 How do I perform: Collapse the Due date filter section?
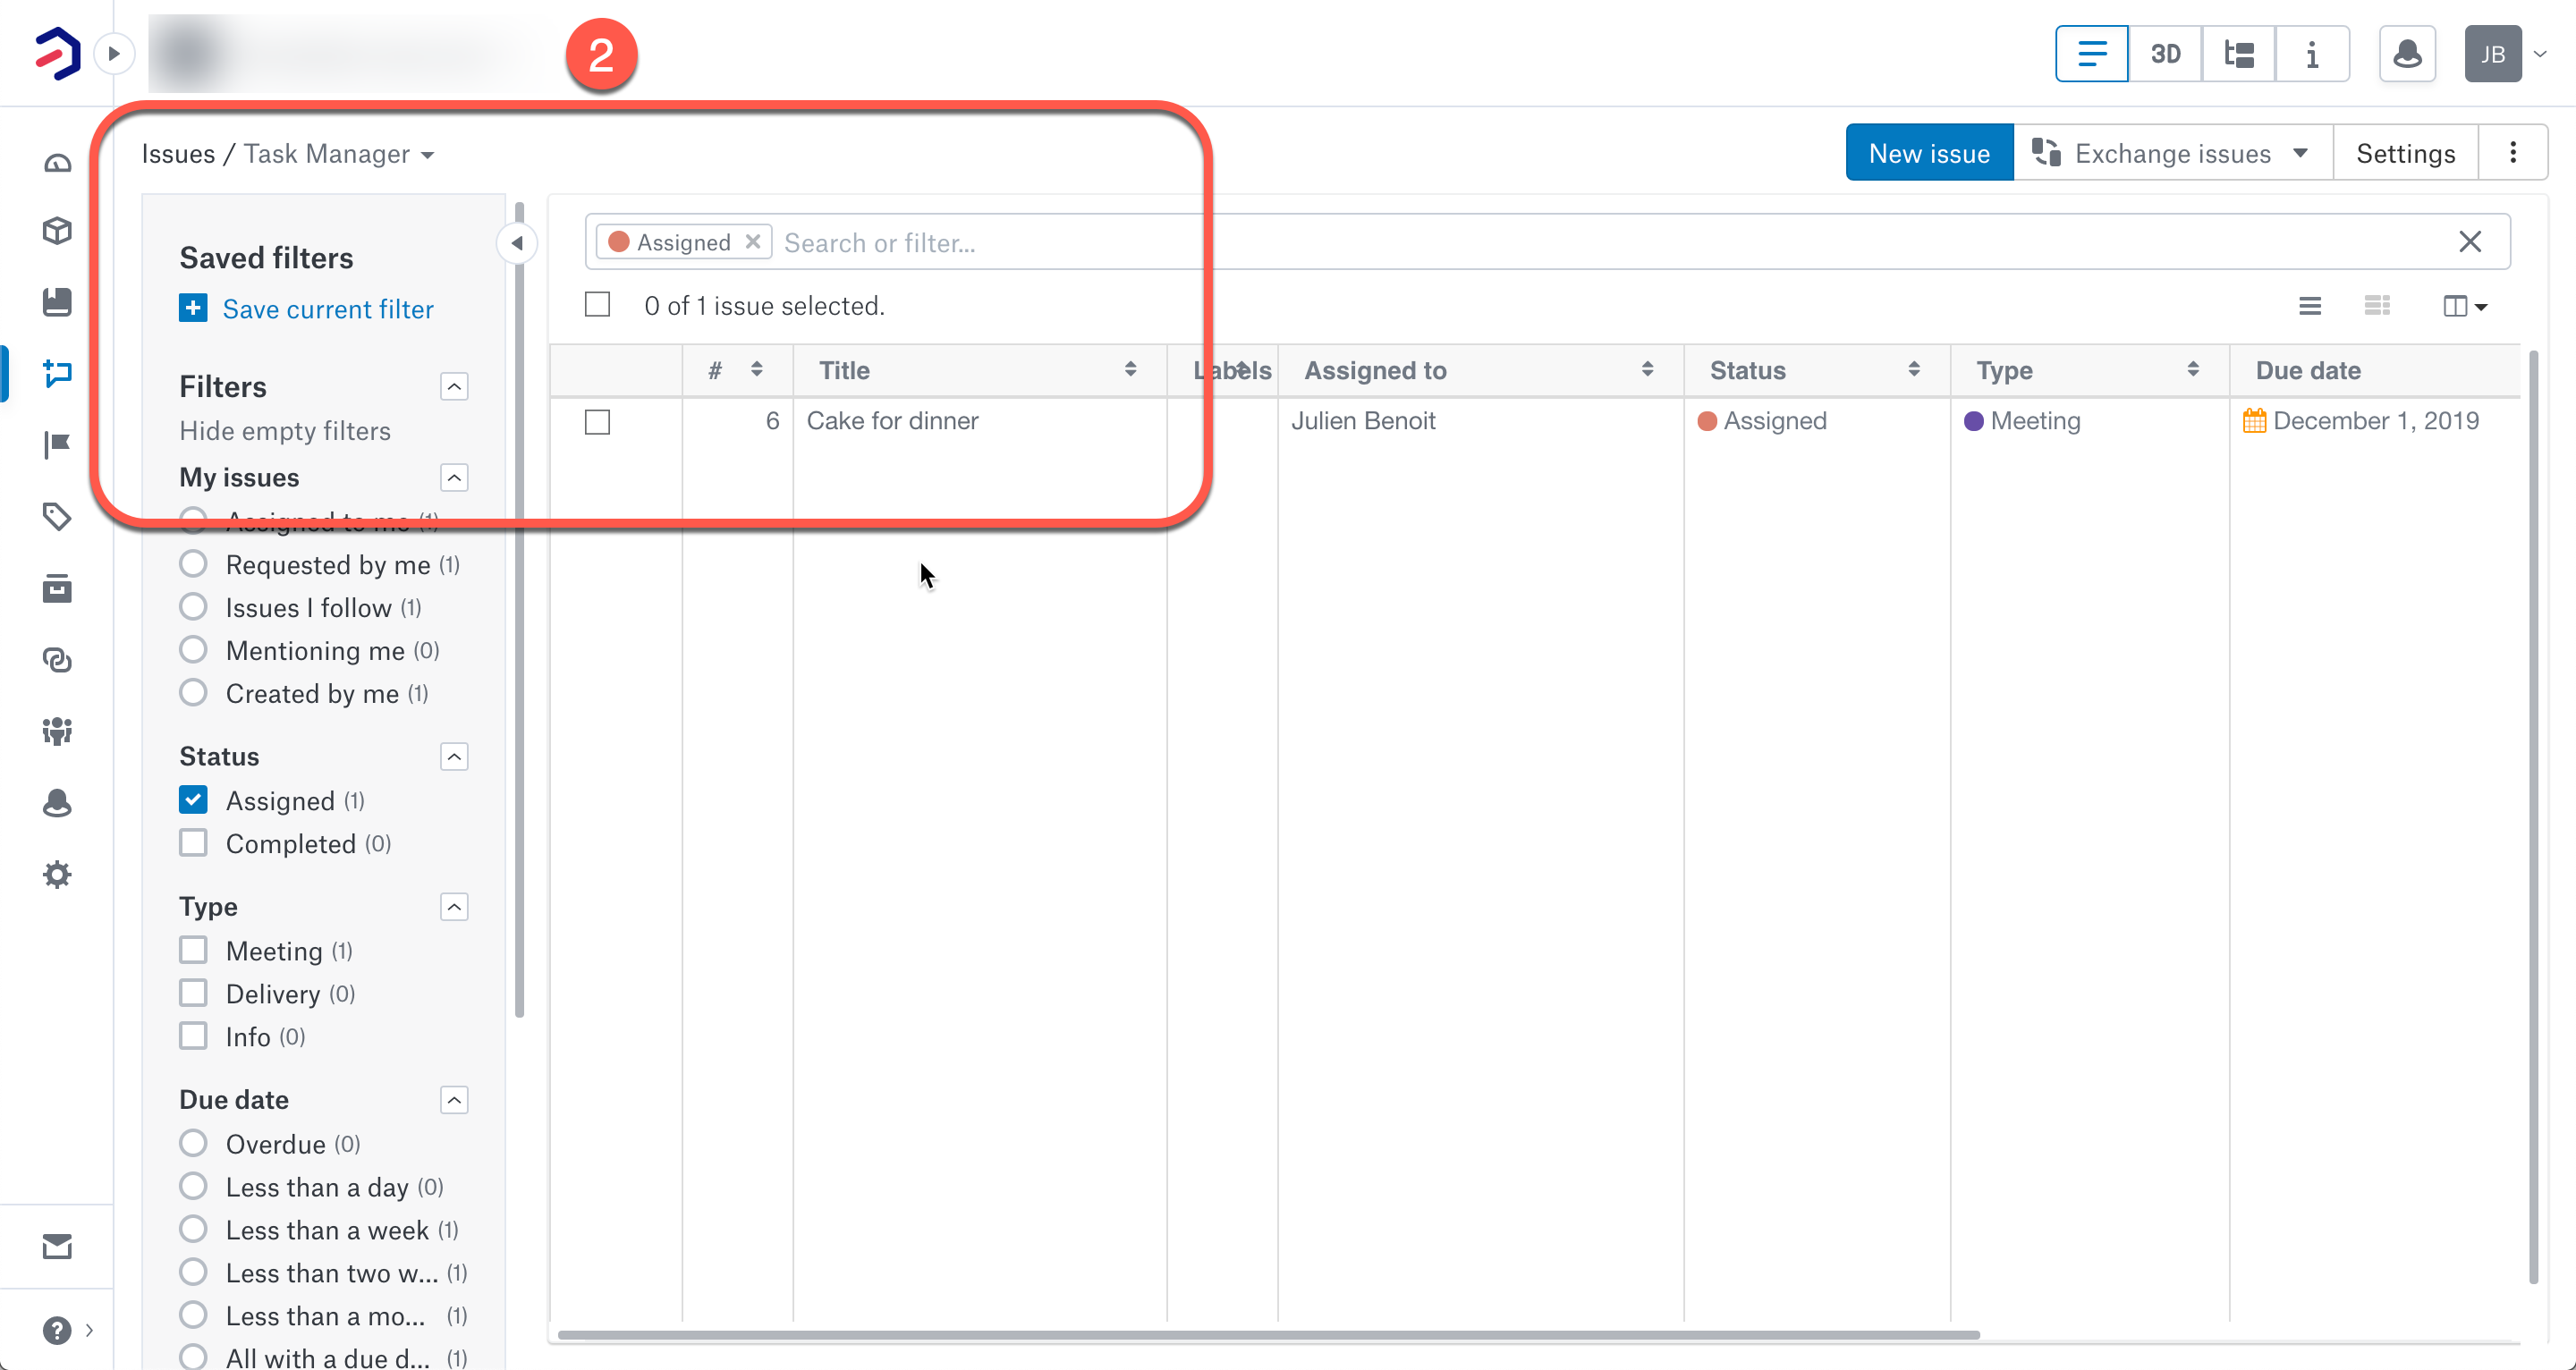[x=454, y=1100]
